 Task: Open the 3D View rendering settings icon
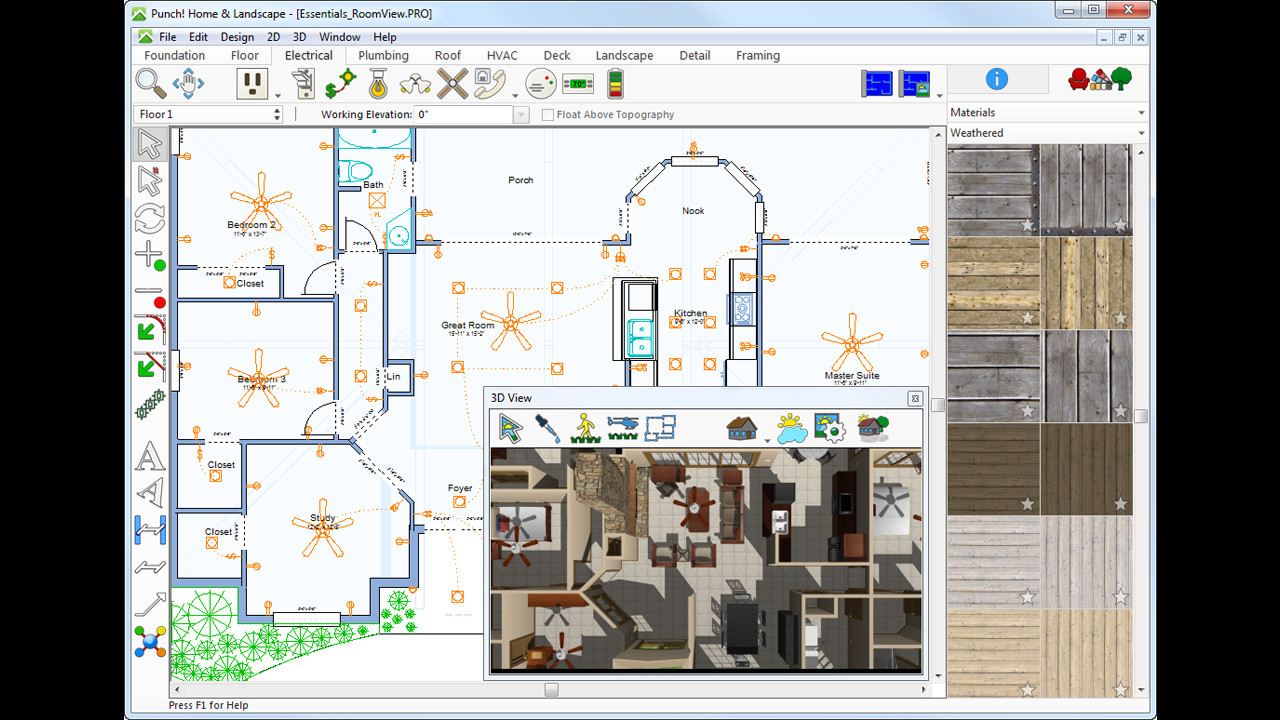[828, 428]
